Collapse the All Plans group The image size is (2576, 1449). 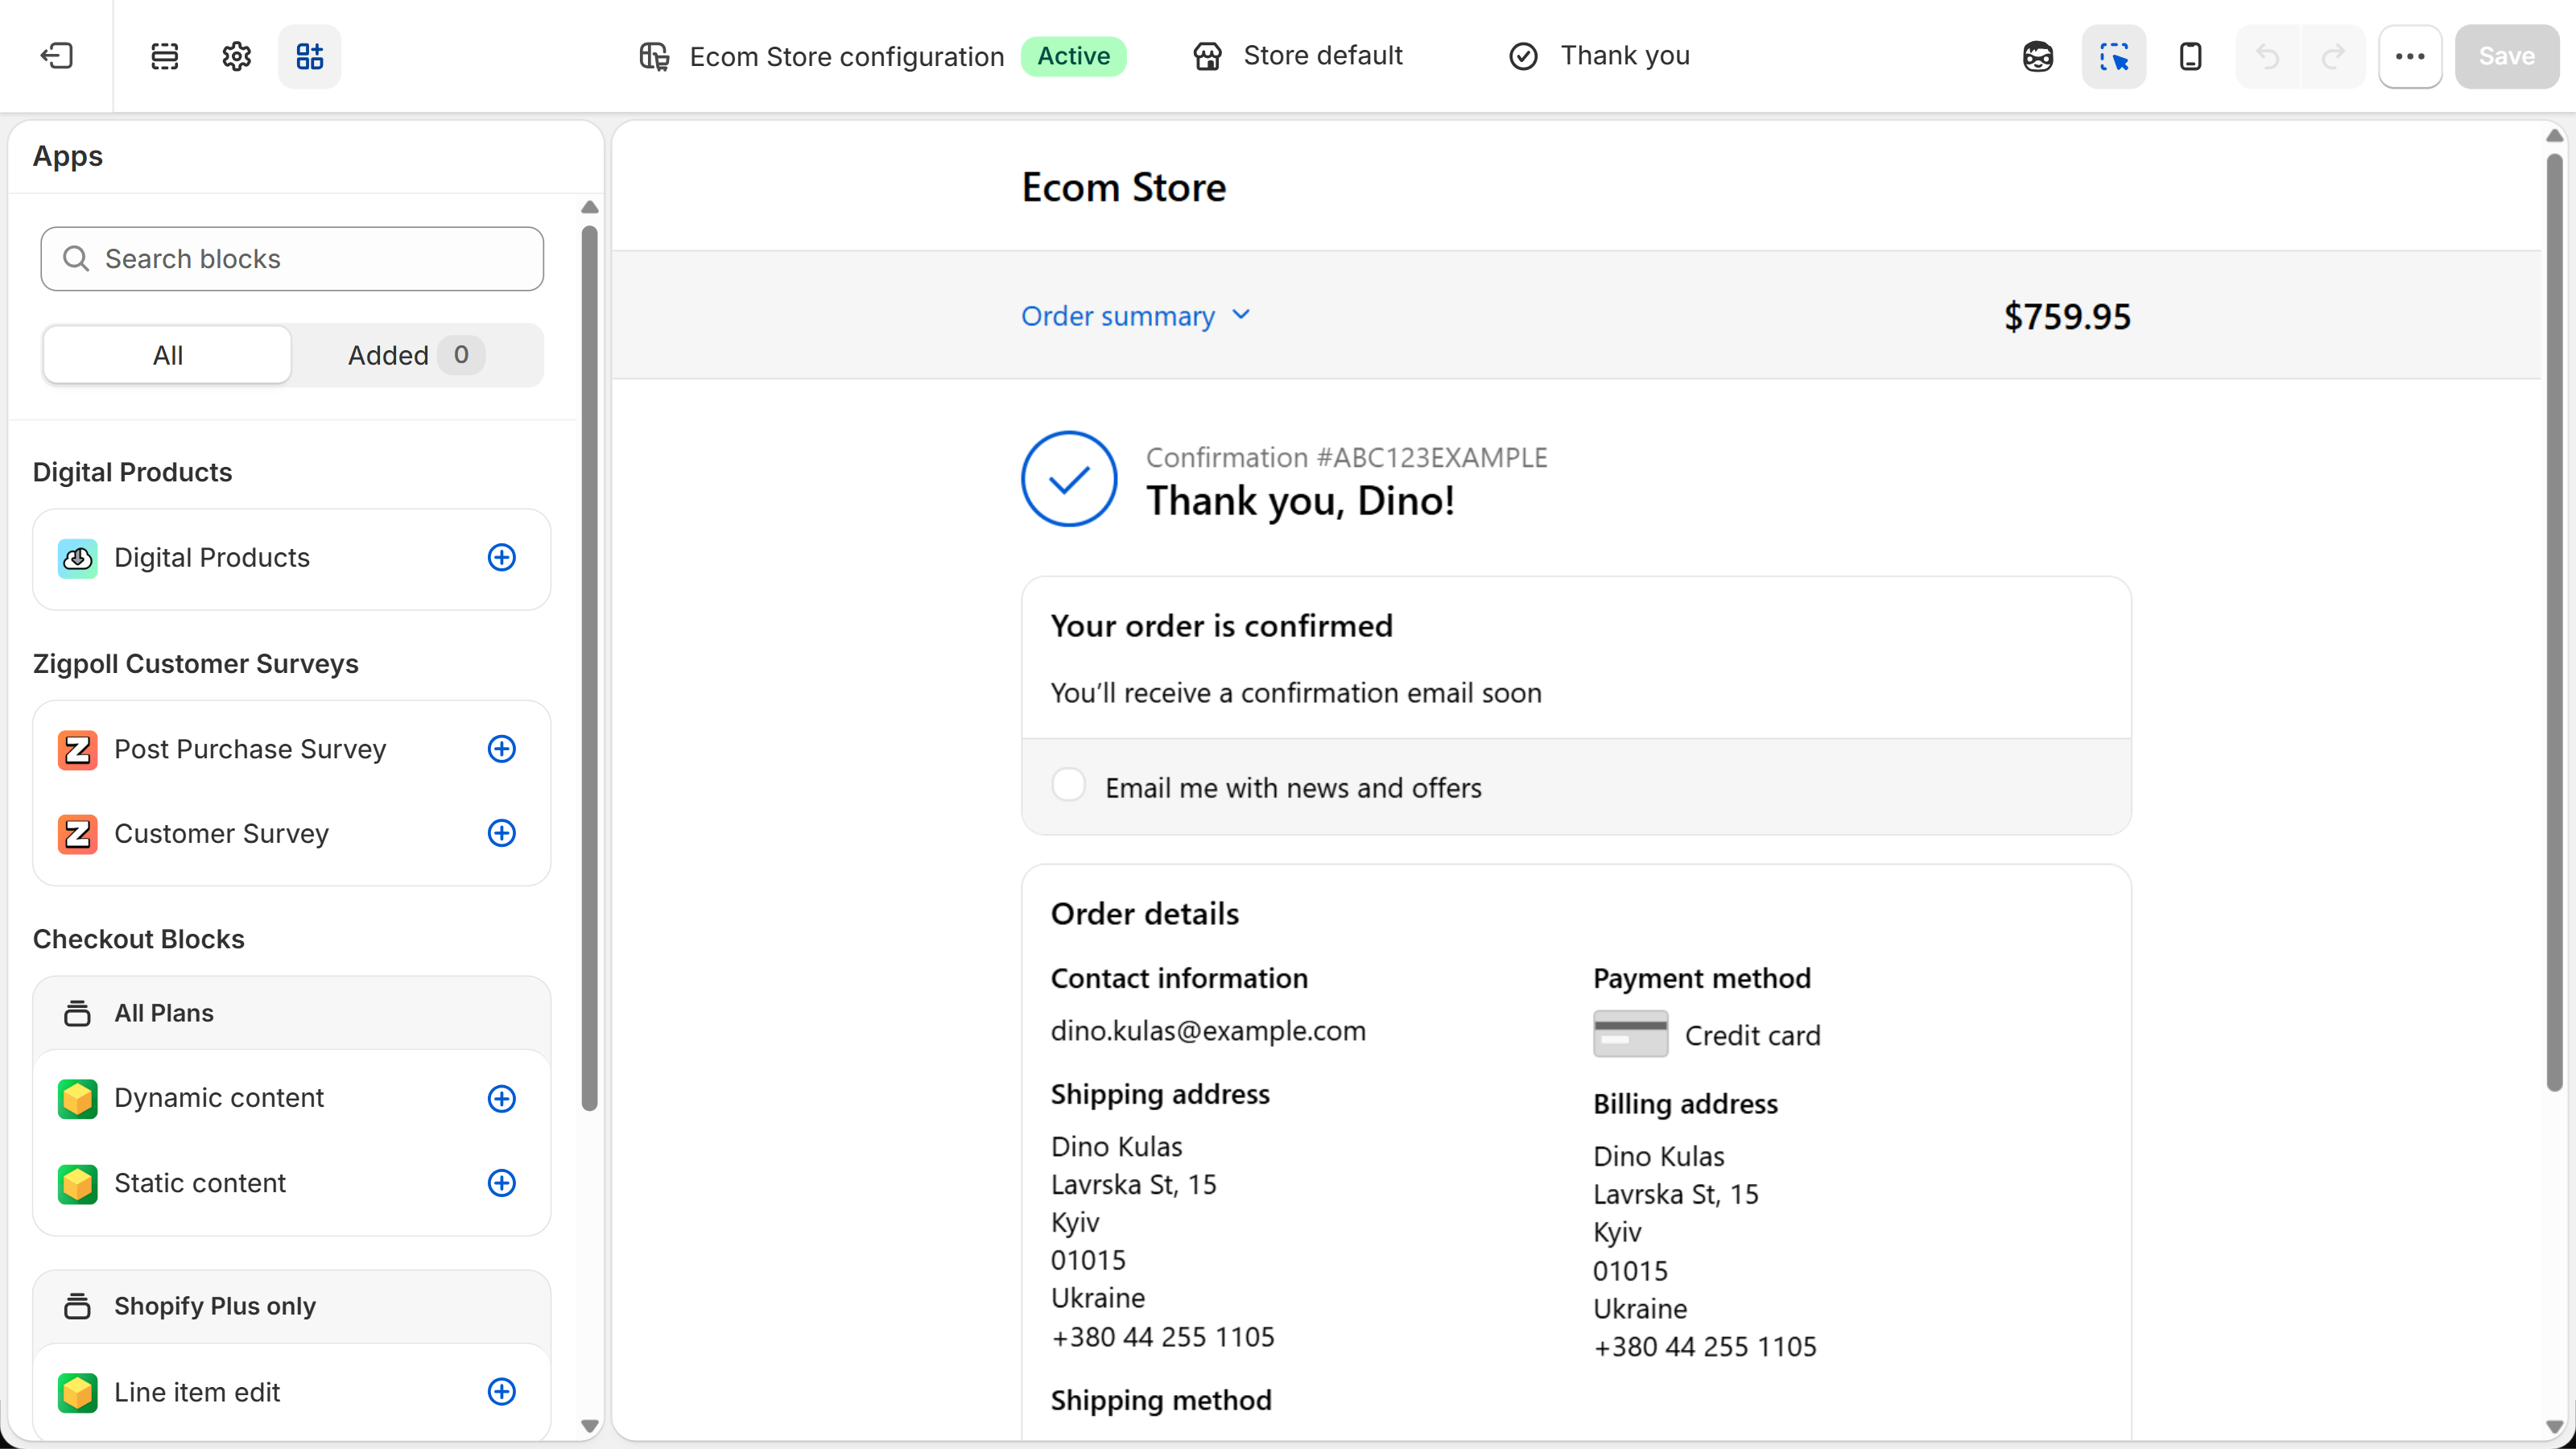pyautogui.click(x=292, y=1013)
